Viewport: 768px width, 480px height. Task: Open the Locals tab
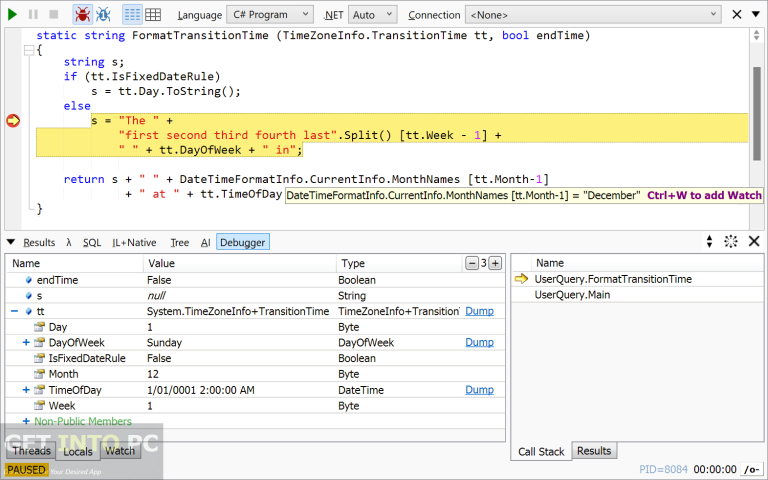77,451
